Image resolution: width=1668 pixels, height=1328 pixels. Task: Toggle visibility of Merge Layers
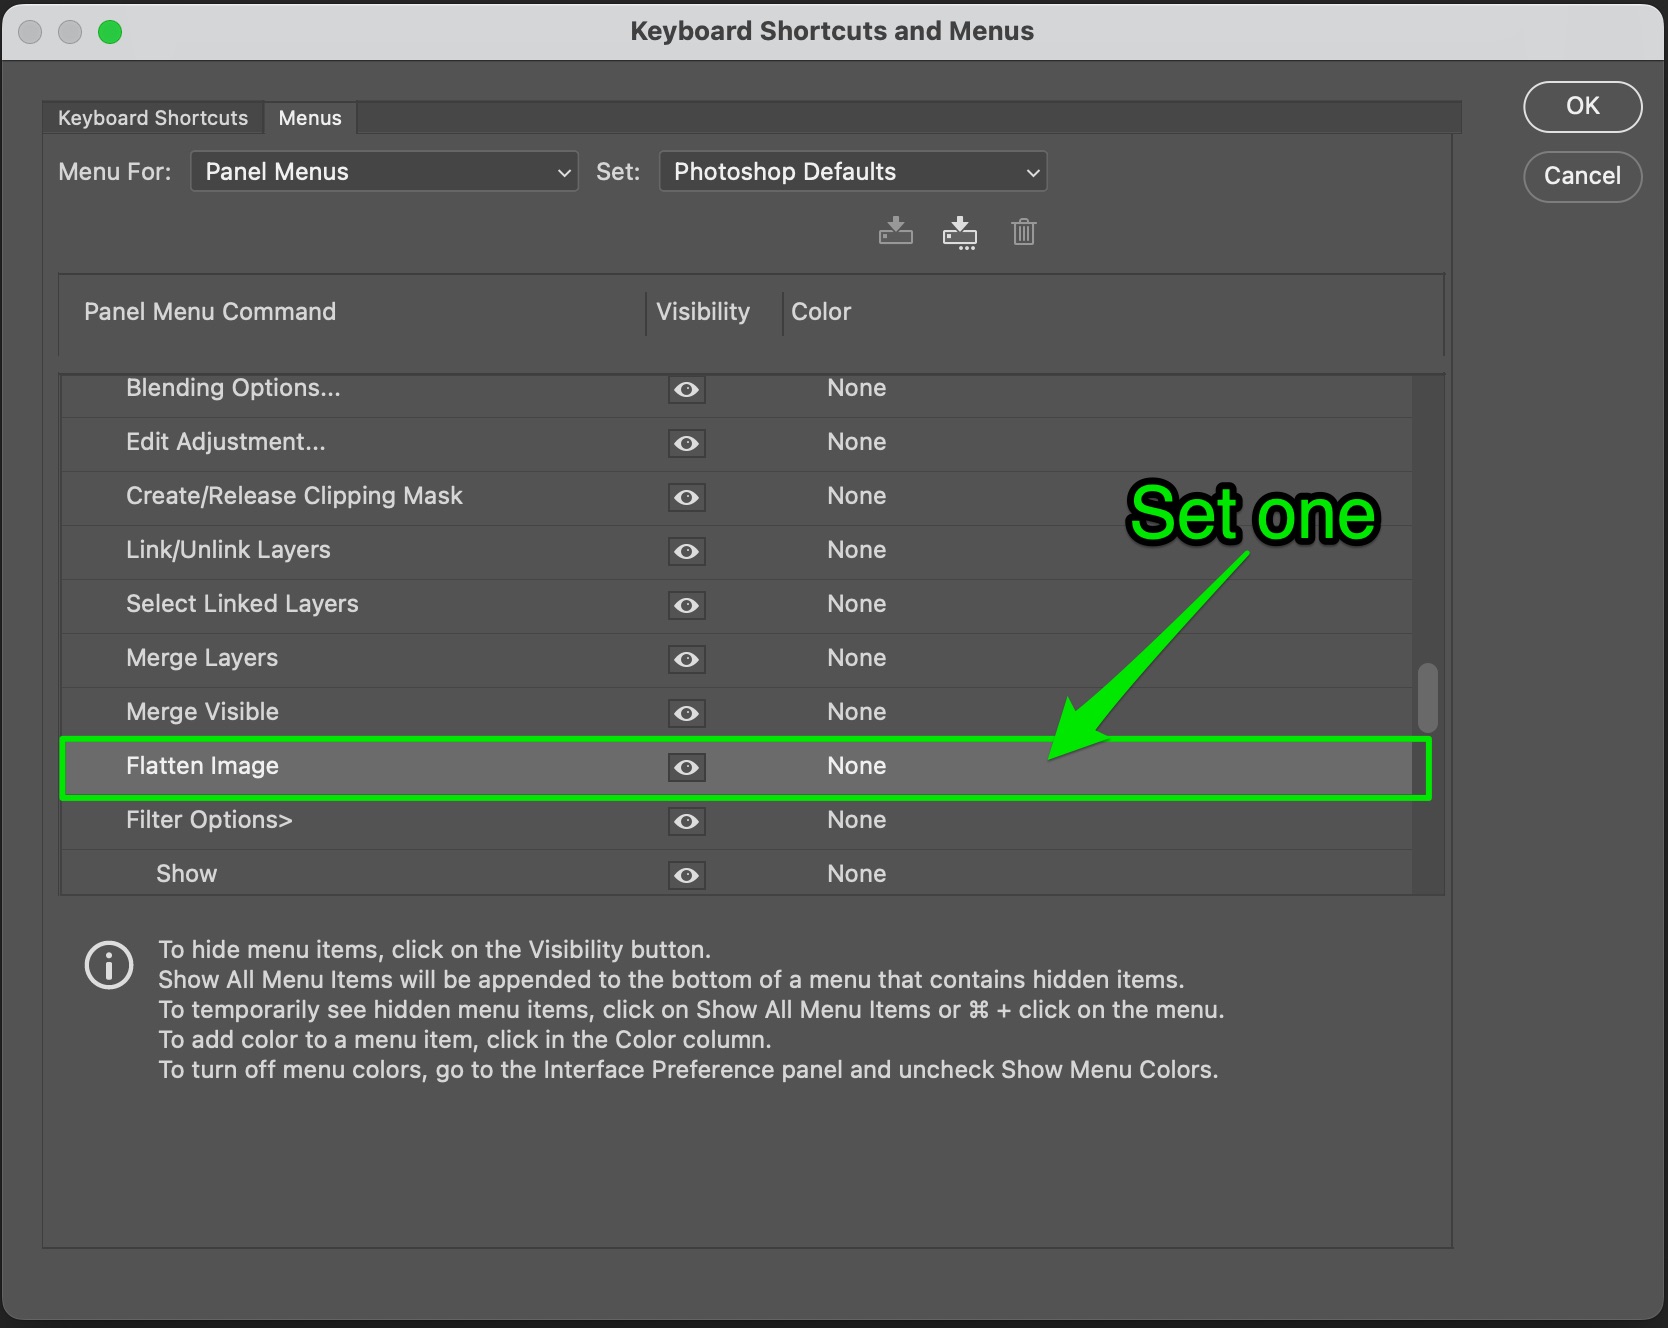coord(686,659)
